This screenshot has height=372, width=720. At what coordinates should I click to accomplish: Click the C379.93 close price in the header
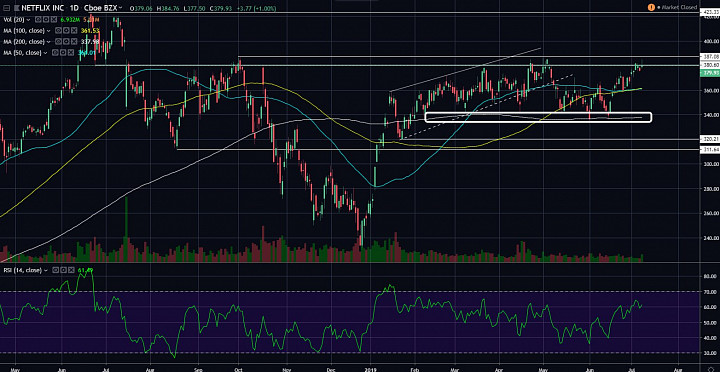pyautogui.click(x=221, y=8)
